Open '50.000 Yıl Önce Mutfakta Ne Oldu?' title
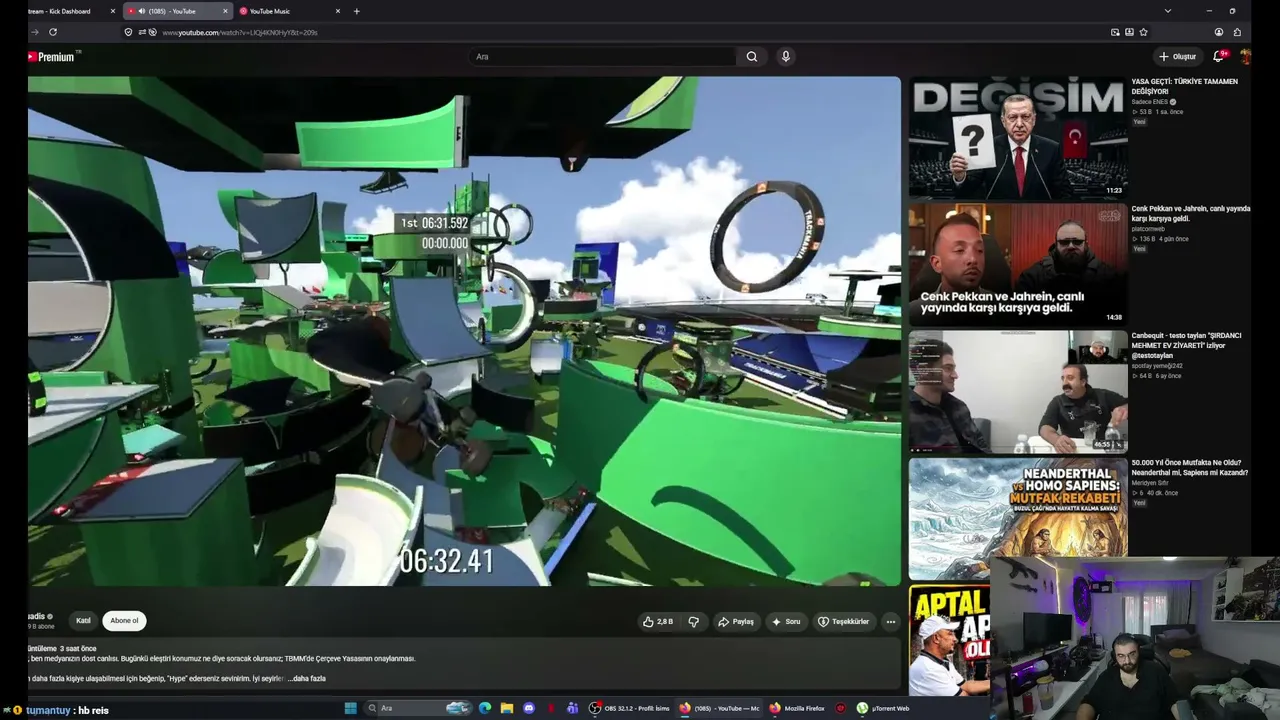Image resolution: width=1280 pixels, height=720 pixels. pyautogui.click(x=1190, y=467)
